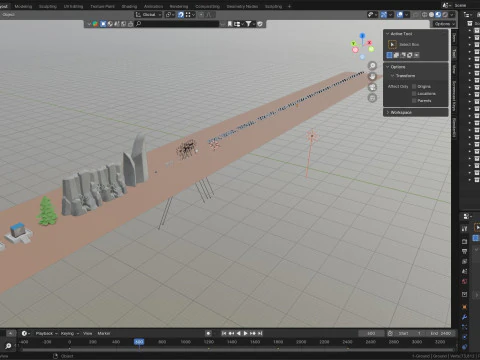Toggle auto keying record button
The image size is (480, 360).
(208, 333)
